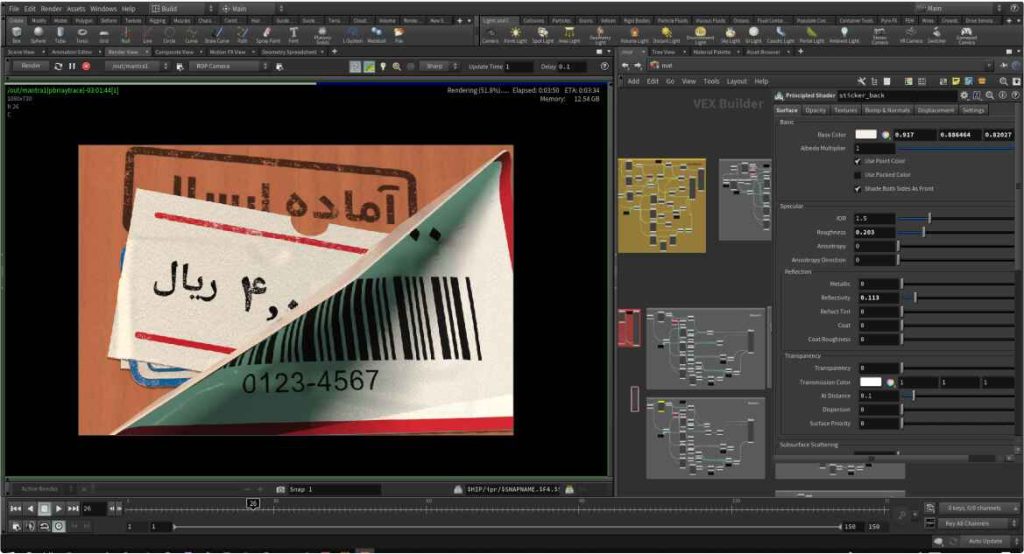Screen dimensions: 1024x554
Task: Open the Geometry Spreadsheet pane tab
Action: coord(289,52)
